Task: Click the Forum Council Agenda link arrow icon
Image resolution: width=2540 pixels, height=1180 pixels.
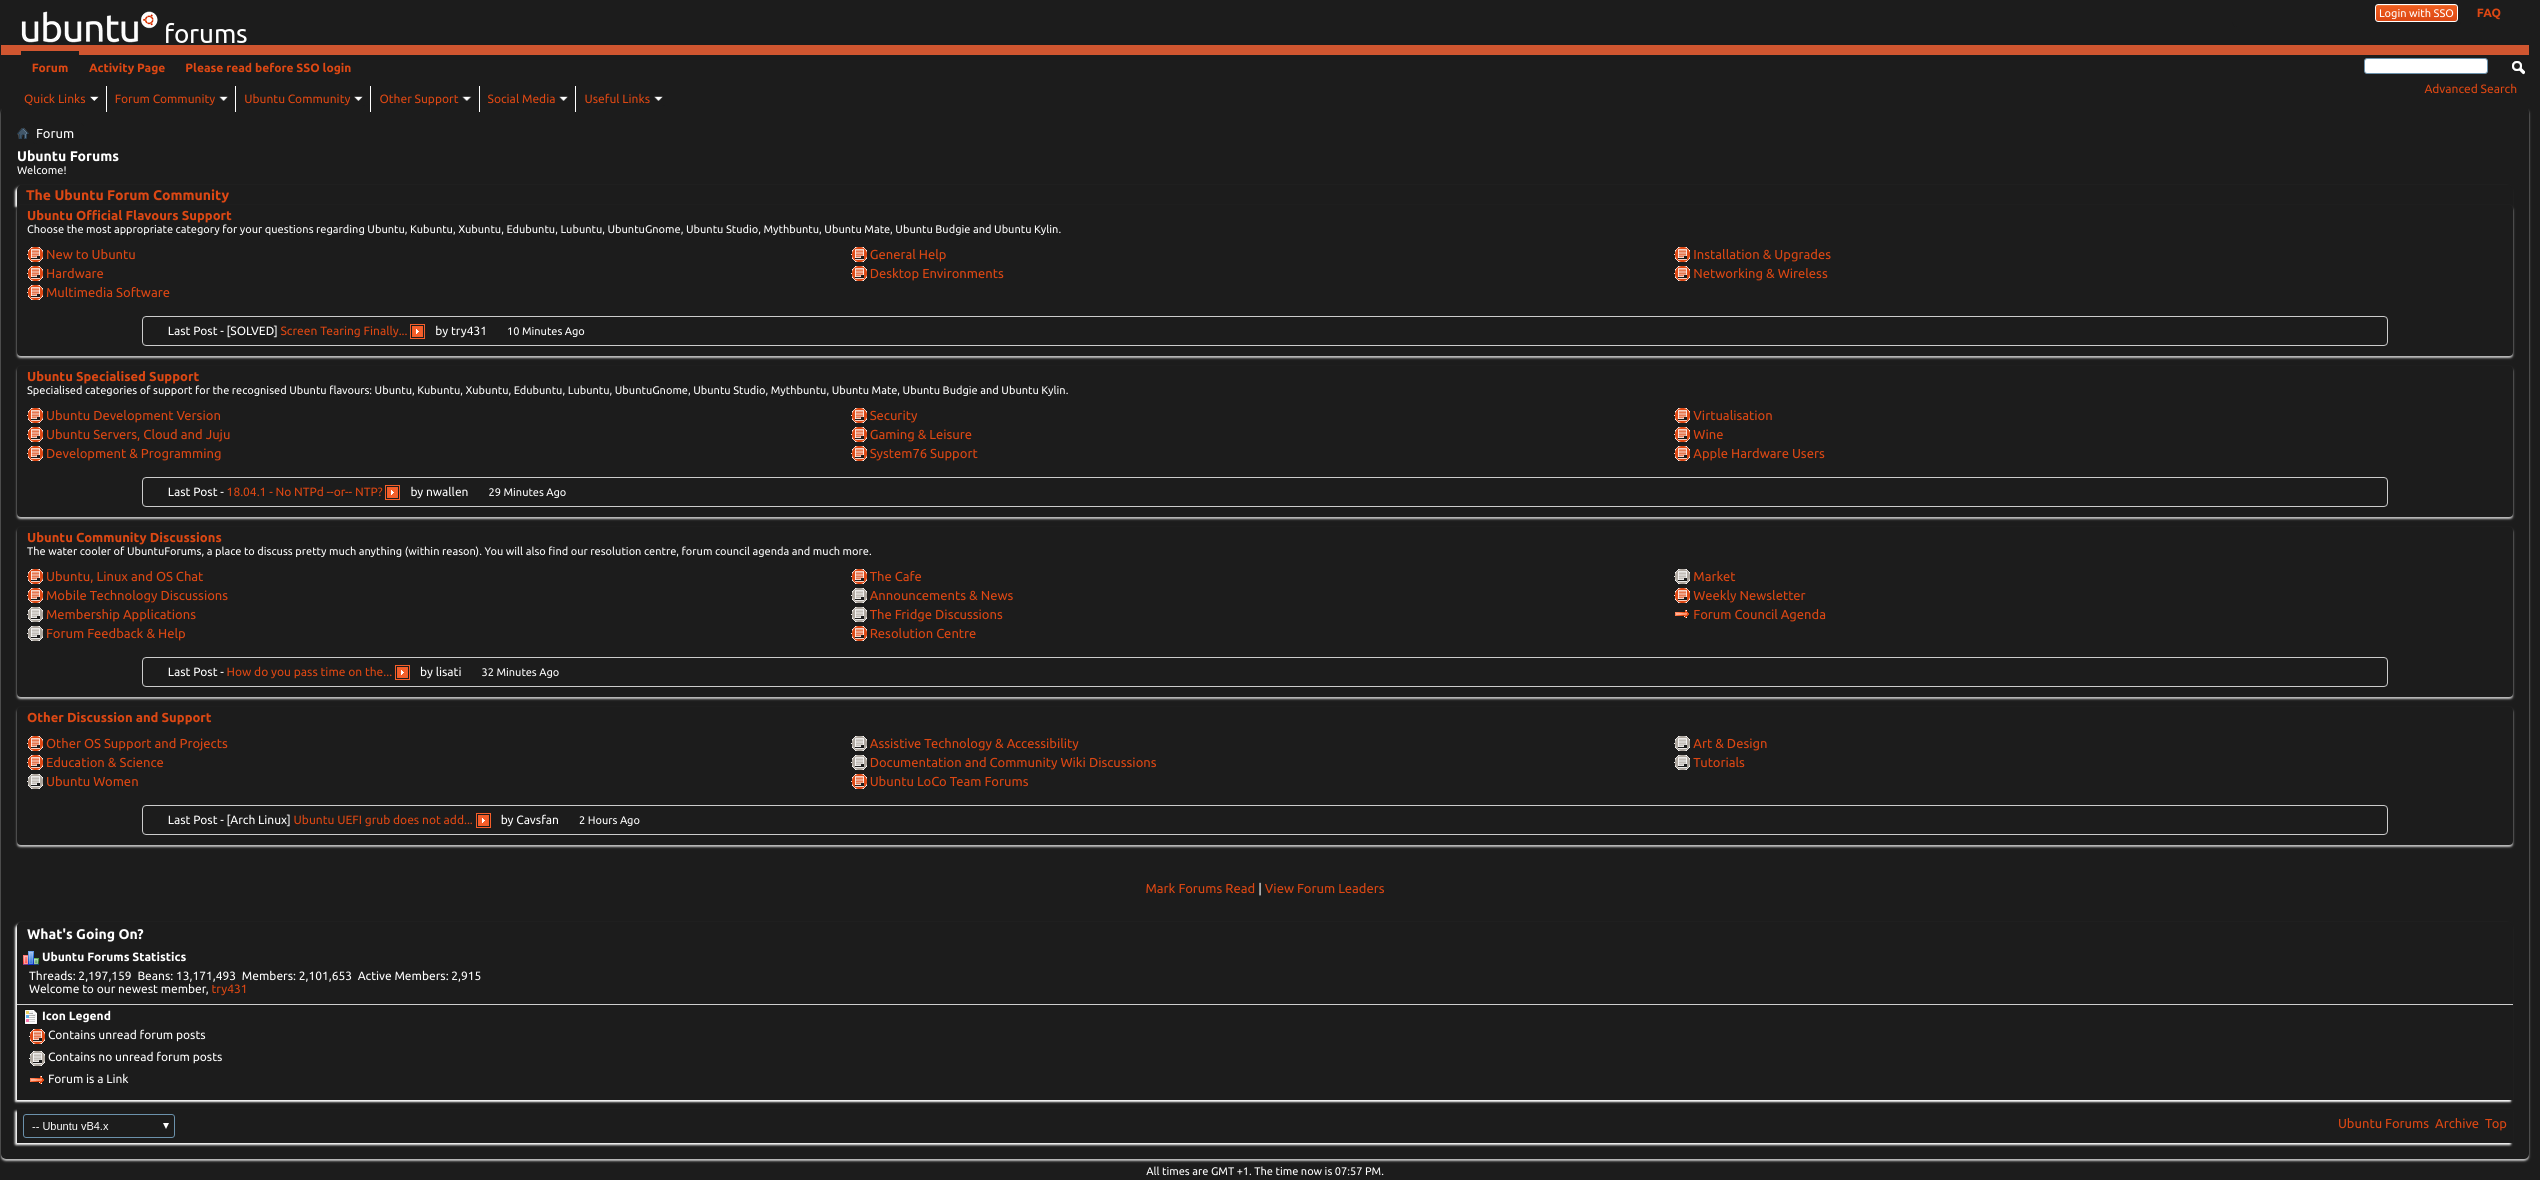Action: (1682, 614)
